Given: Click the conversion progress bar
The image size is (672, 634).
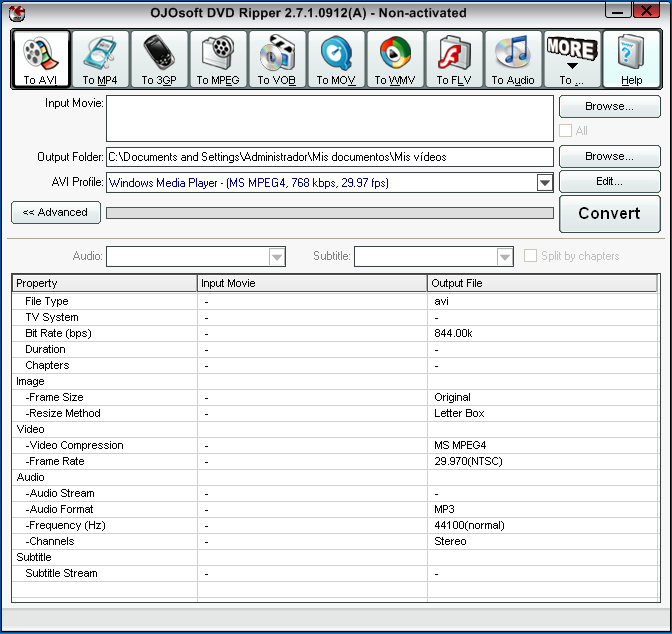Looking at the screenshot, I should (x=330, y=213).
